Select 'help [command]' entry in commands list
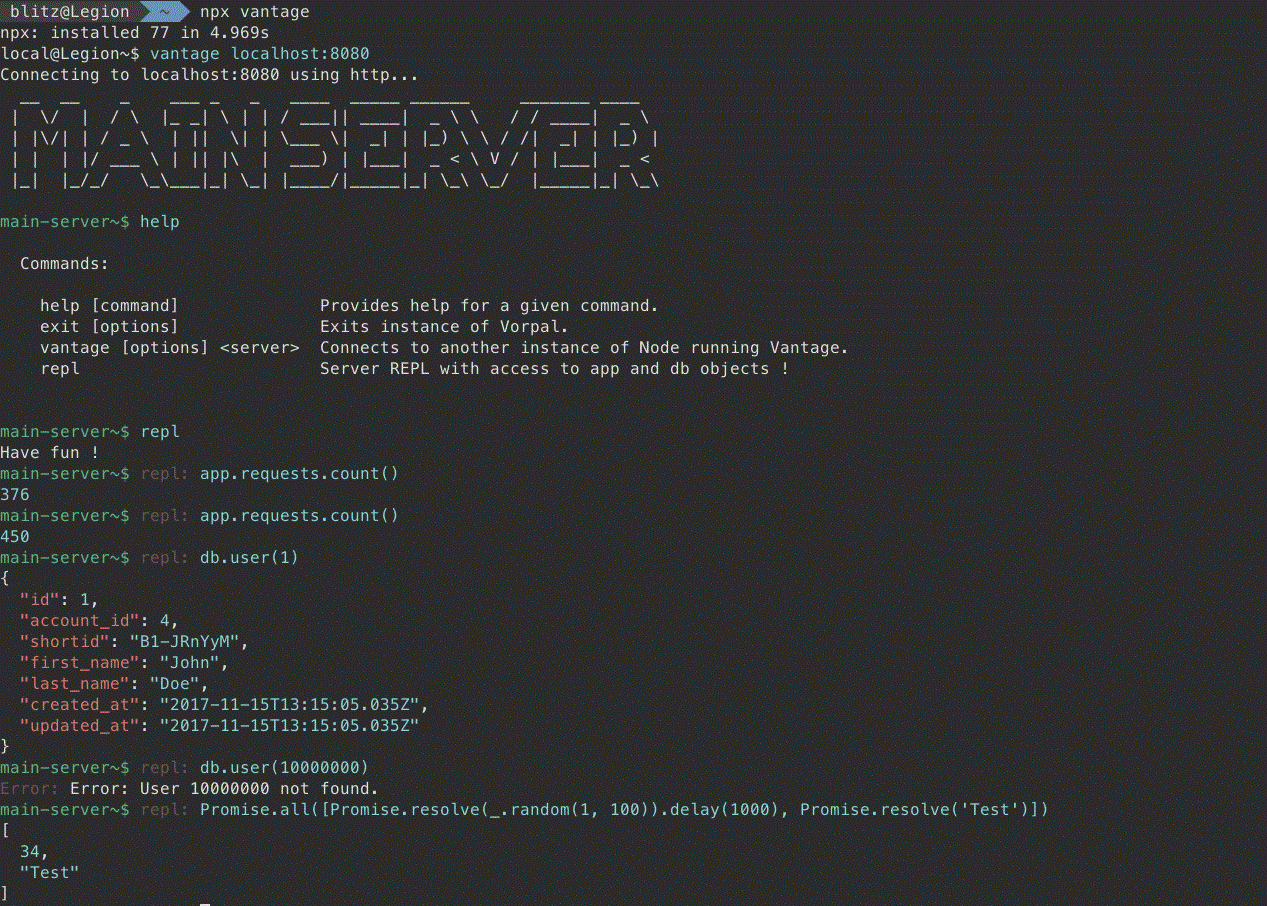The height and width of the screenshot is (906, 1267). point(109,306)
